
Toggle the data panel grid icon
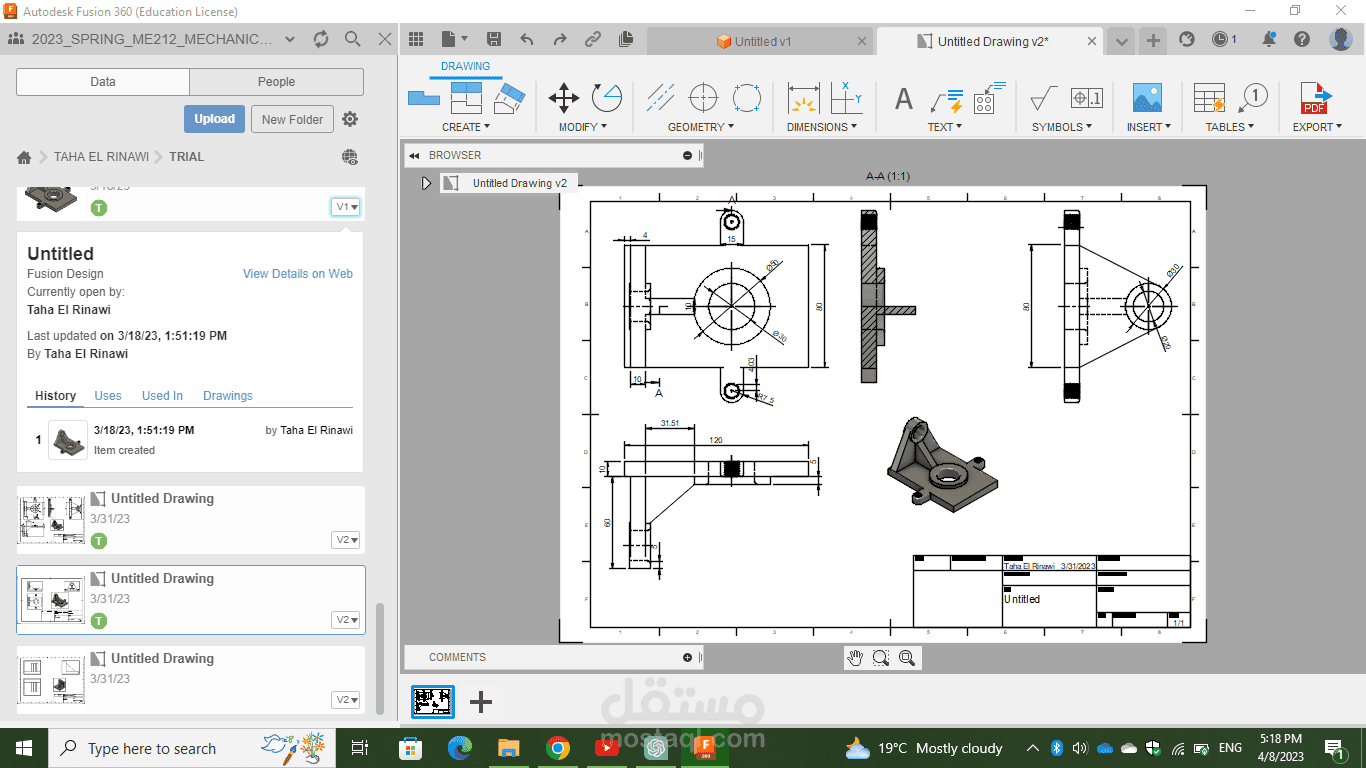417,40
